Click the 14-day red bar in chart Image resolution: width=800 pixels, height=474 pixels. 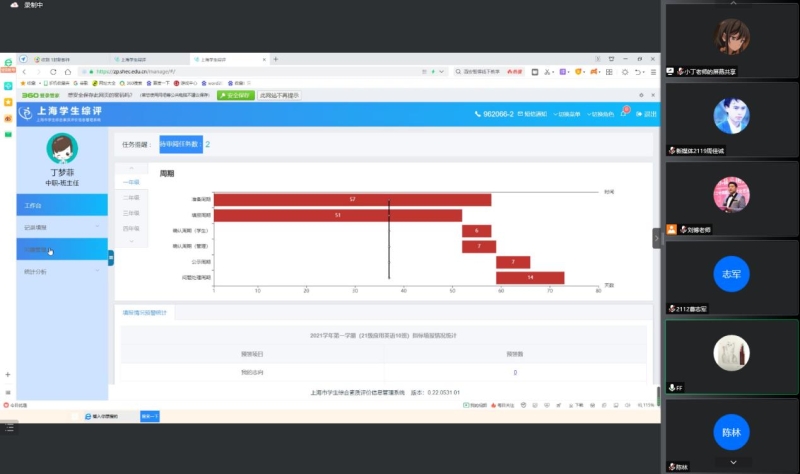click(530, 278)
